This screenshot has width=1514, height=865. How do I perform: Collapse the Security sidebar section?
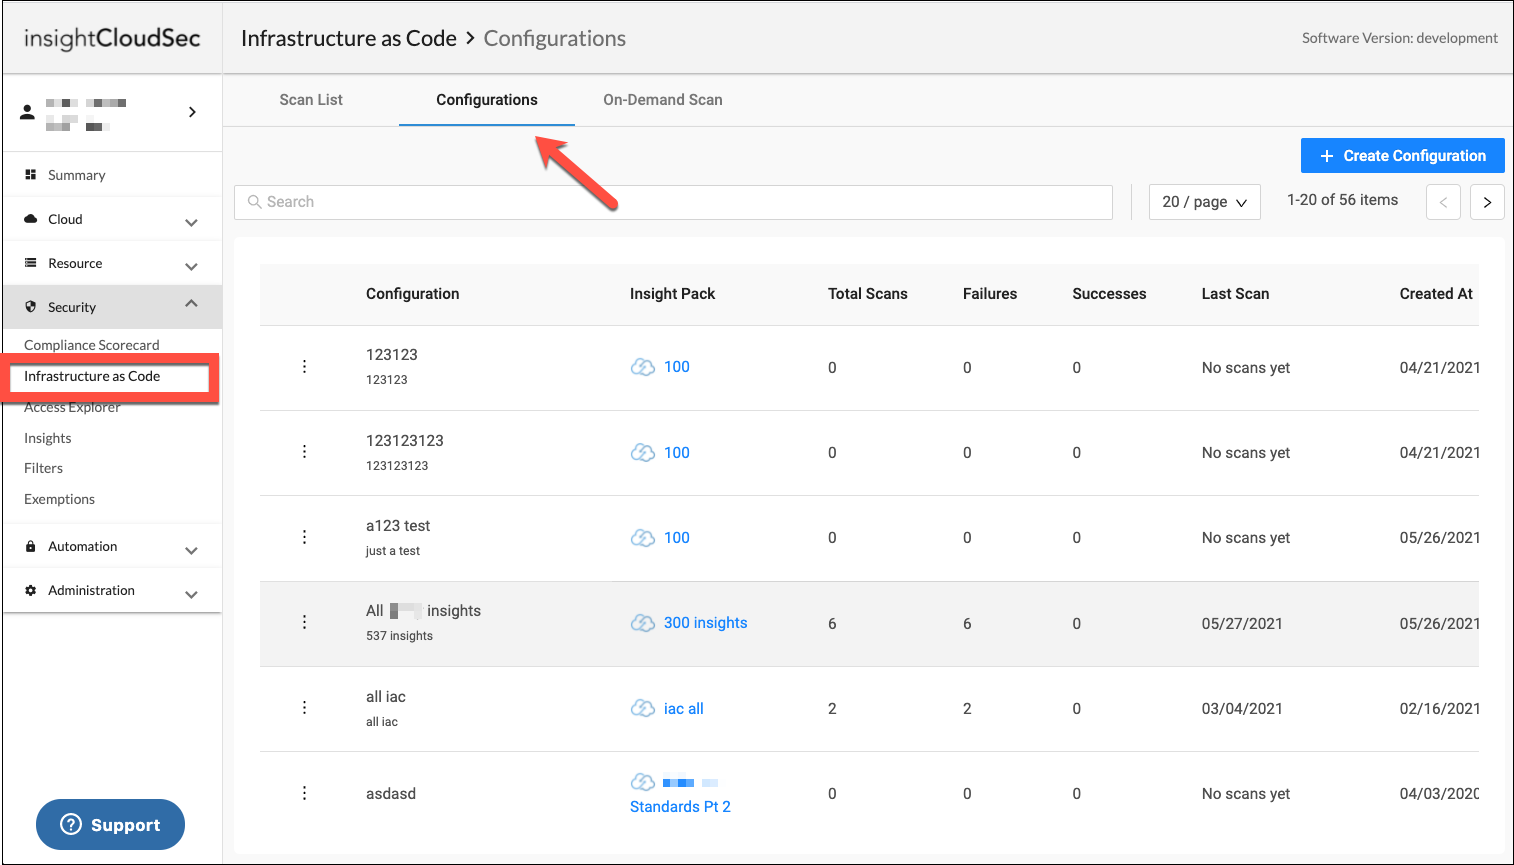[x=191, y=305]
